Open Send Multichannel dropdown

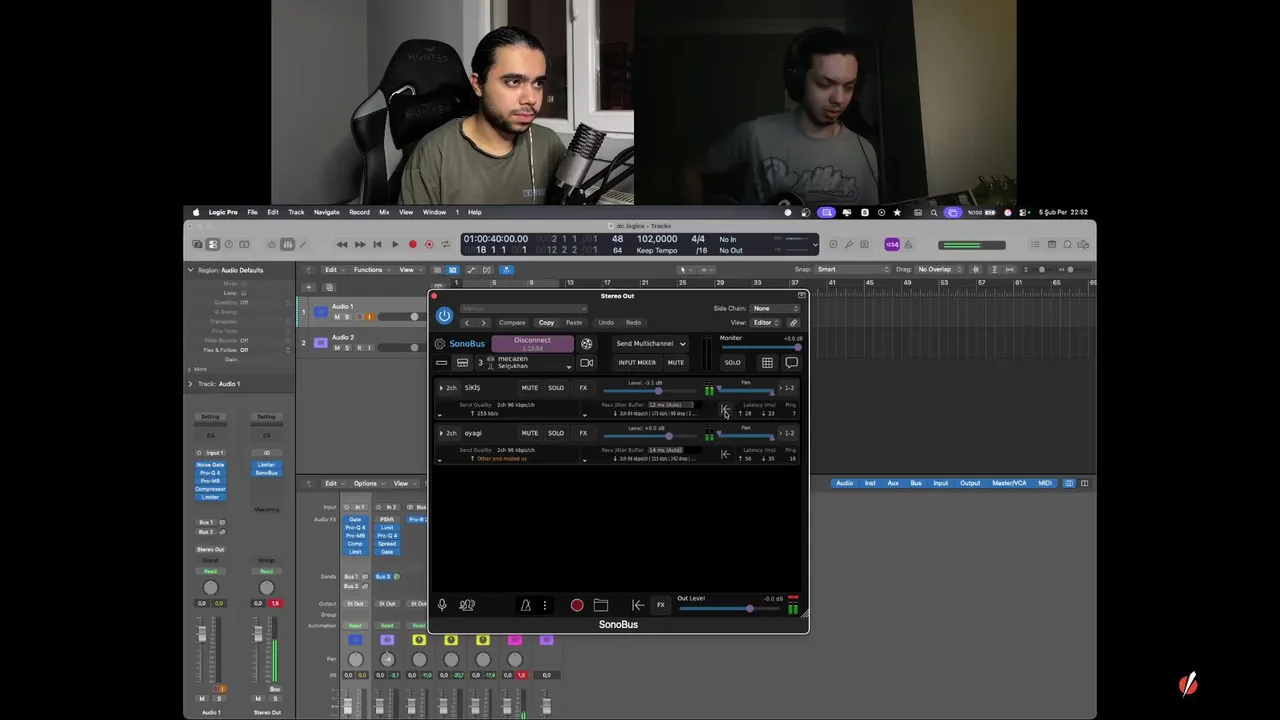click(651, 344)
